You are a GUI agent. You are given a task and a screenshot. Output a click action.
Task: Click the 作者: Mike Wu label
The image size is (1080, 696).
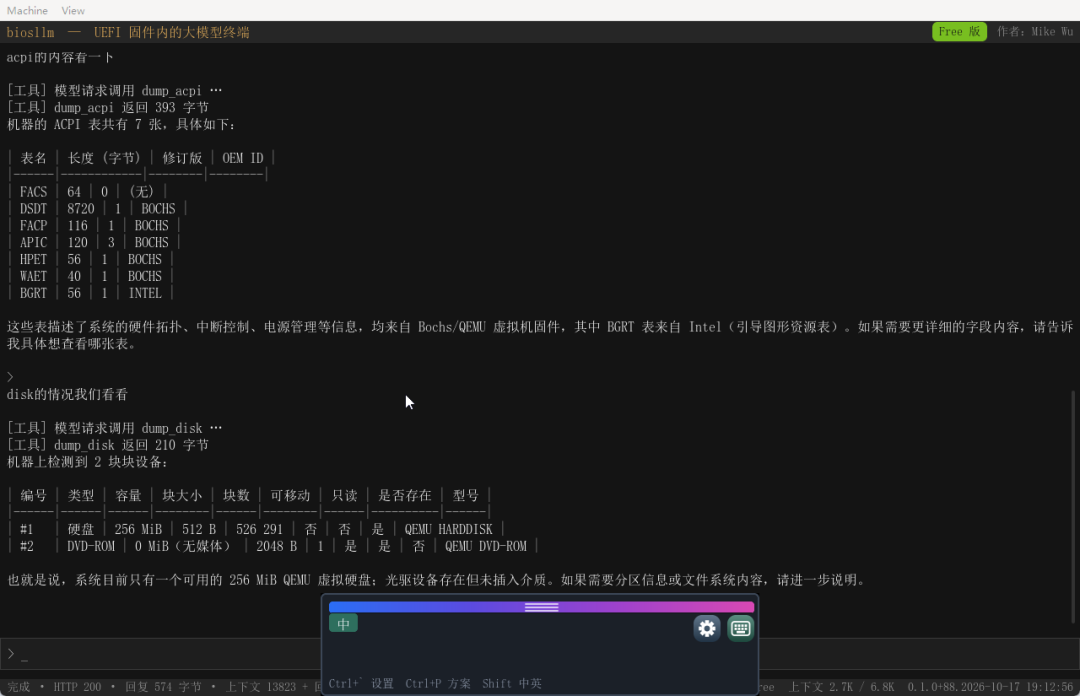point(1035,32)
